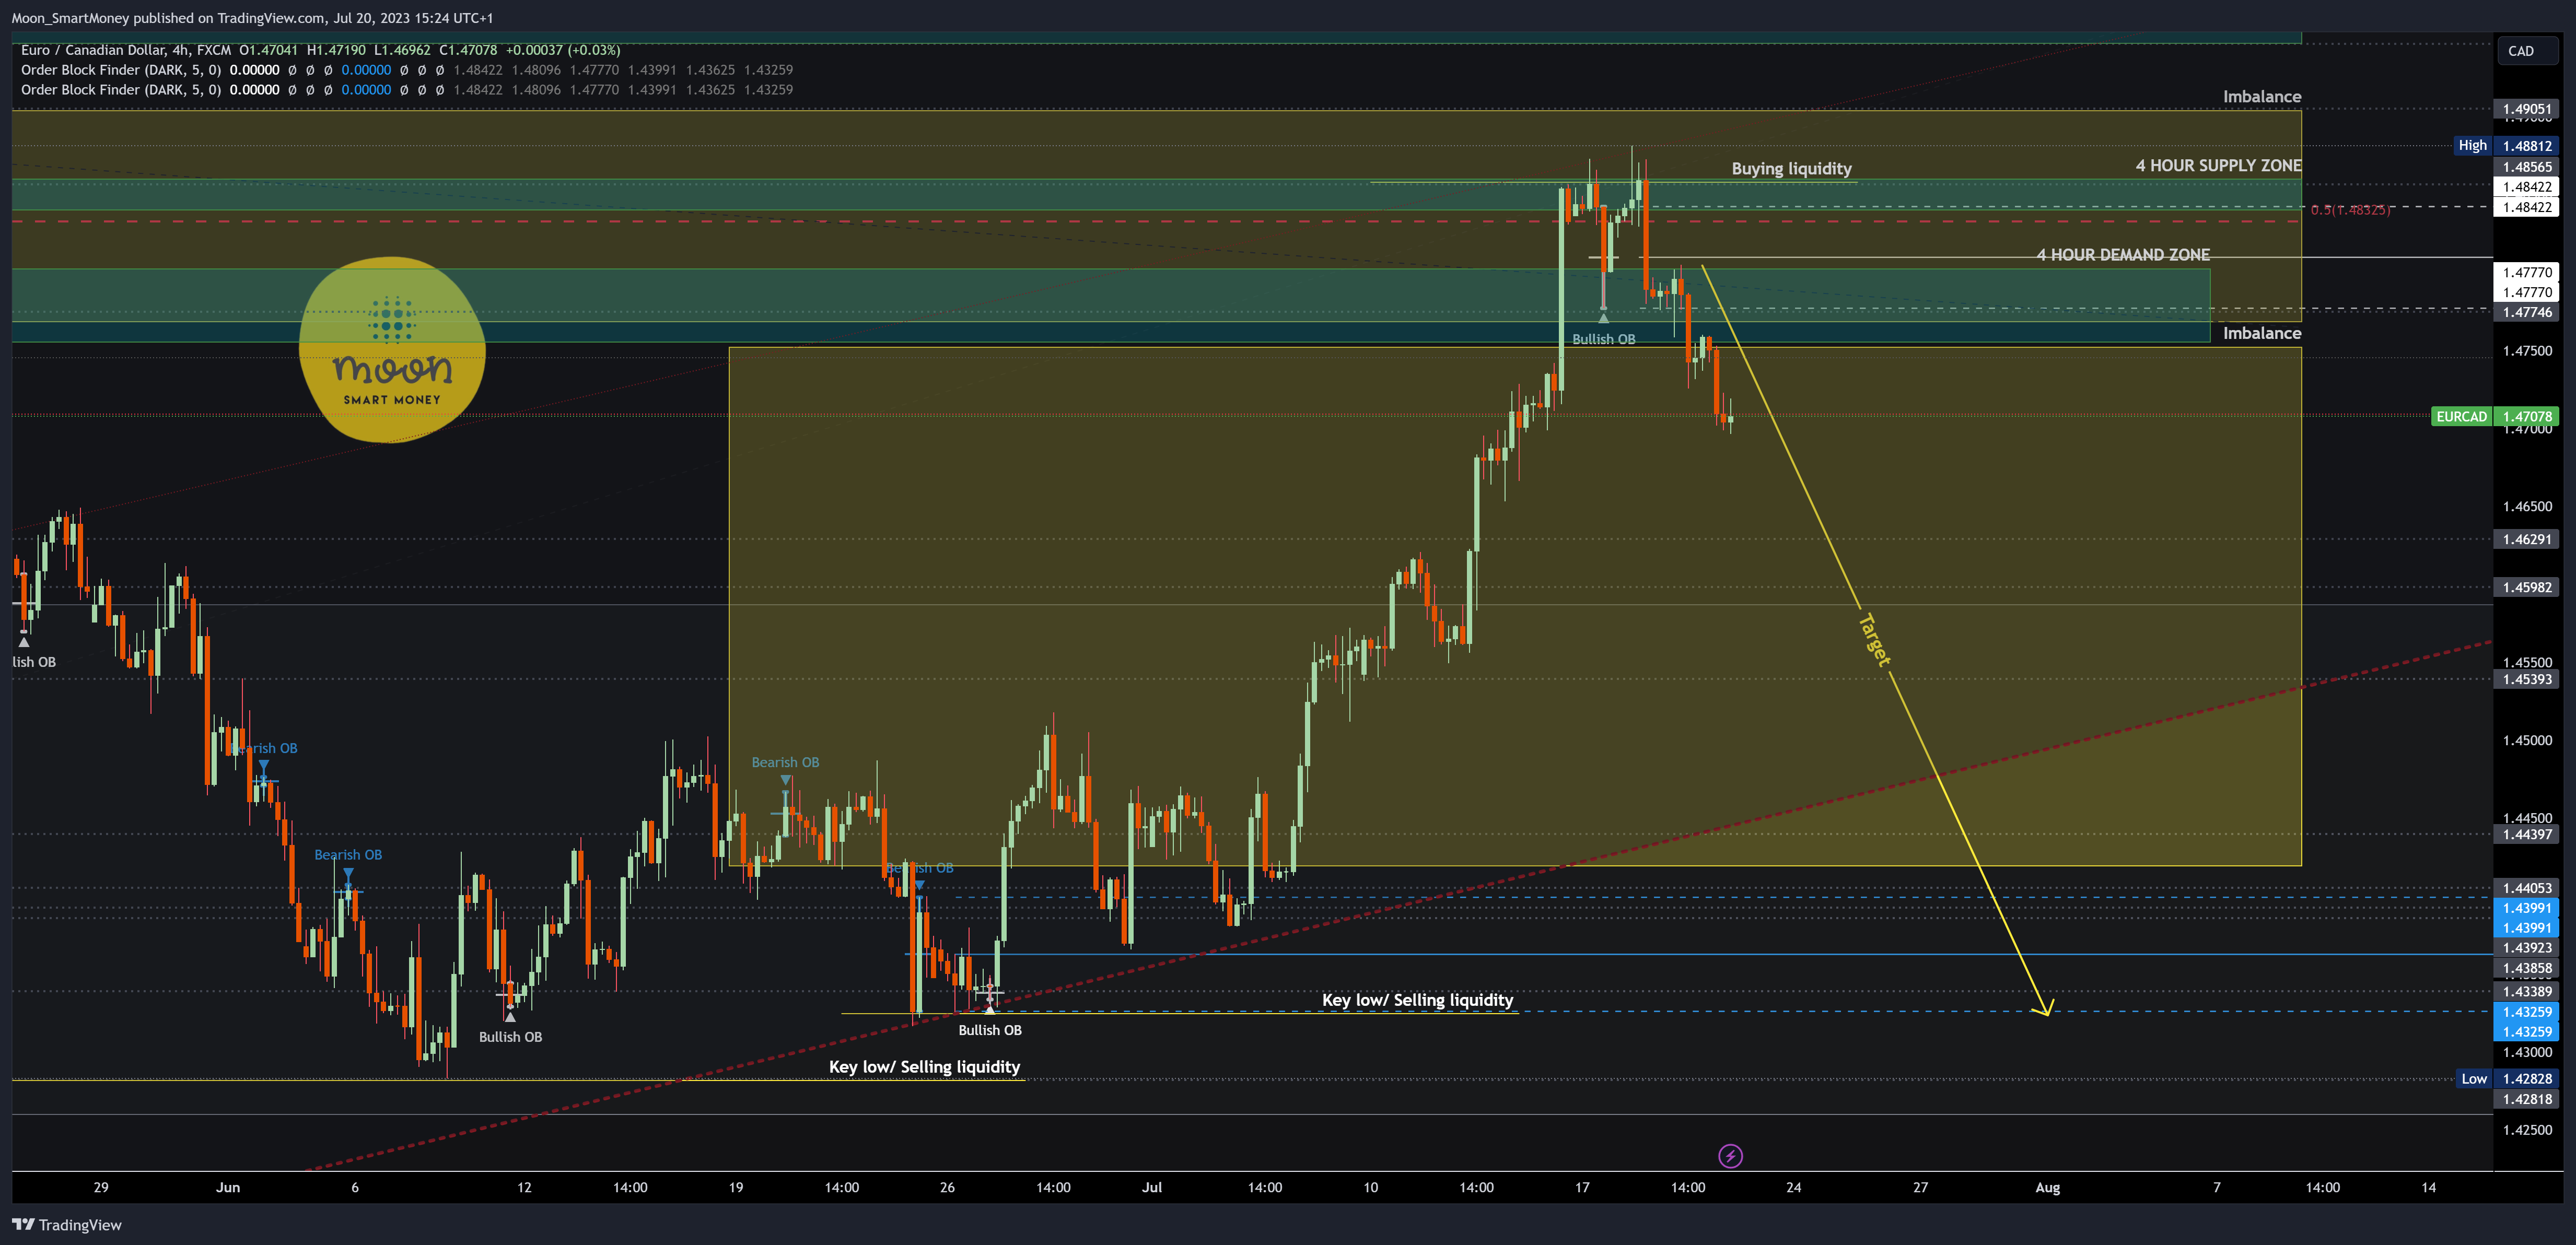Click the 'Imbalance' label above the supply zone
Screen dimensions: 2576x1245
coord(2262,97)
